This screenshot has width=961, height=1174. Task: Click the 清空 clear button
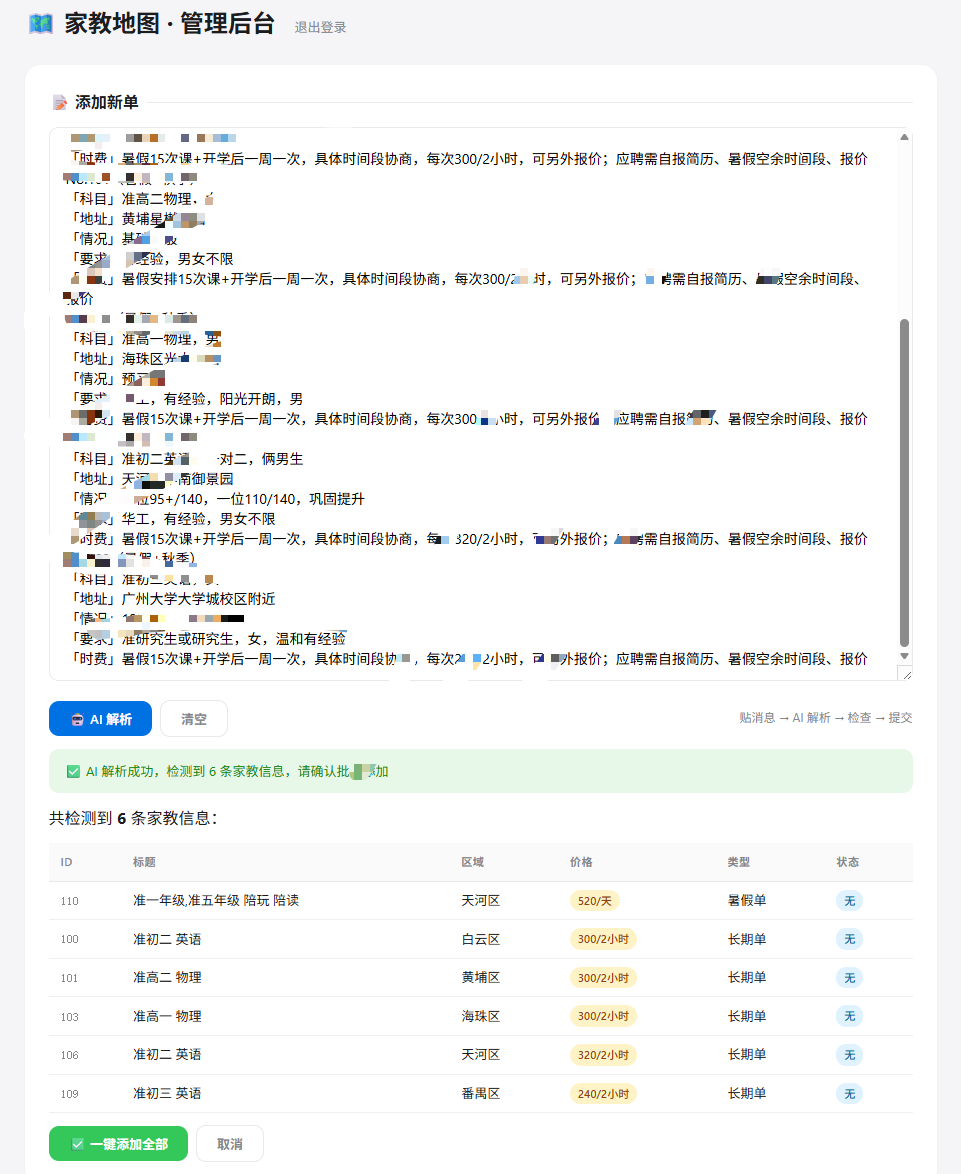point(194,719)
